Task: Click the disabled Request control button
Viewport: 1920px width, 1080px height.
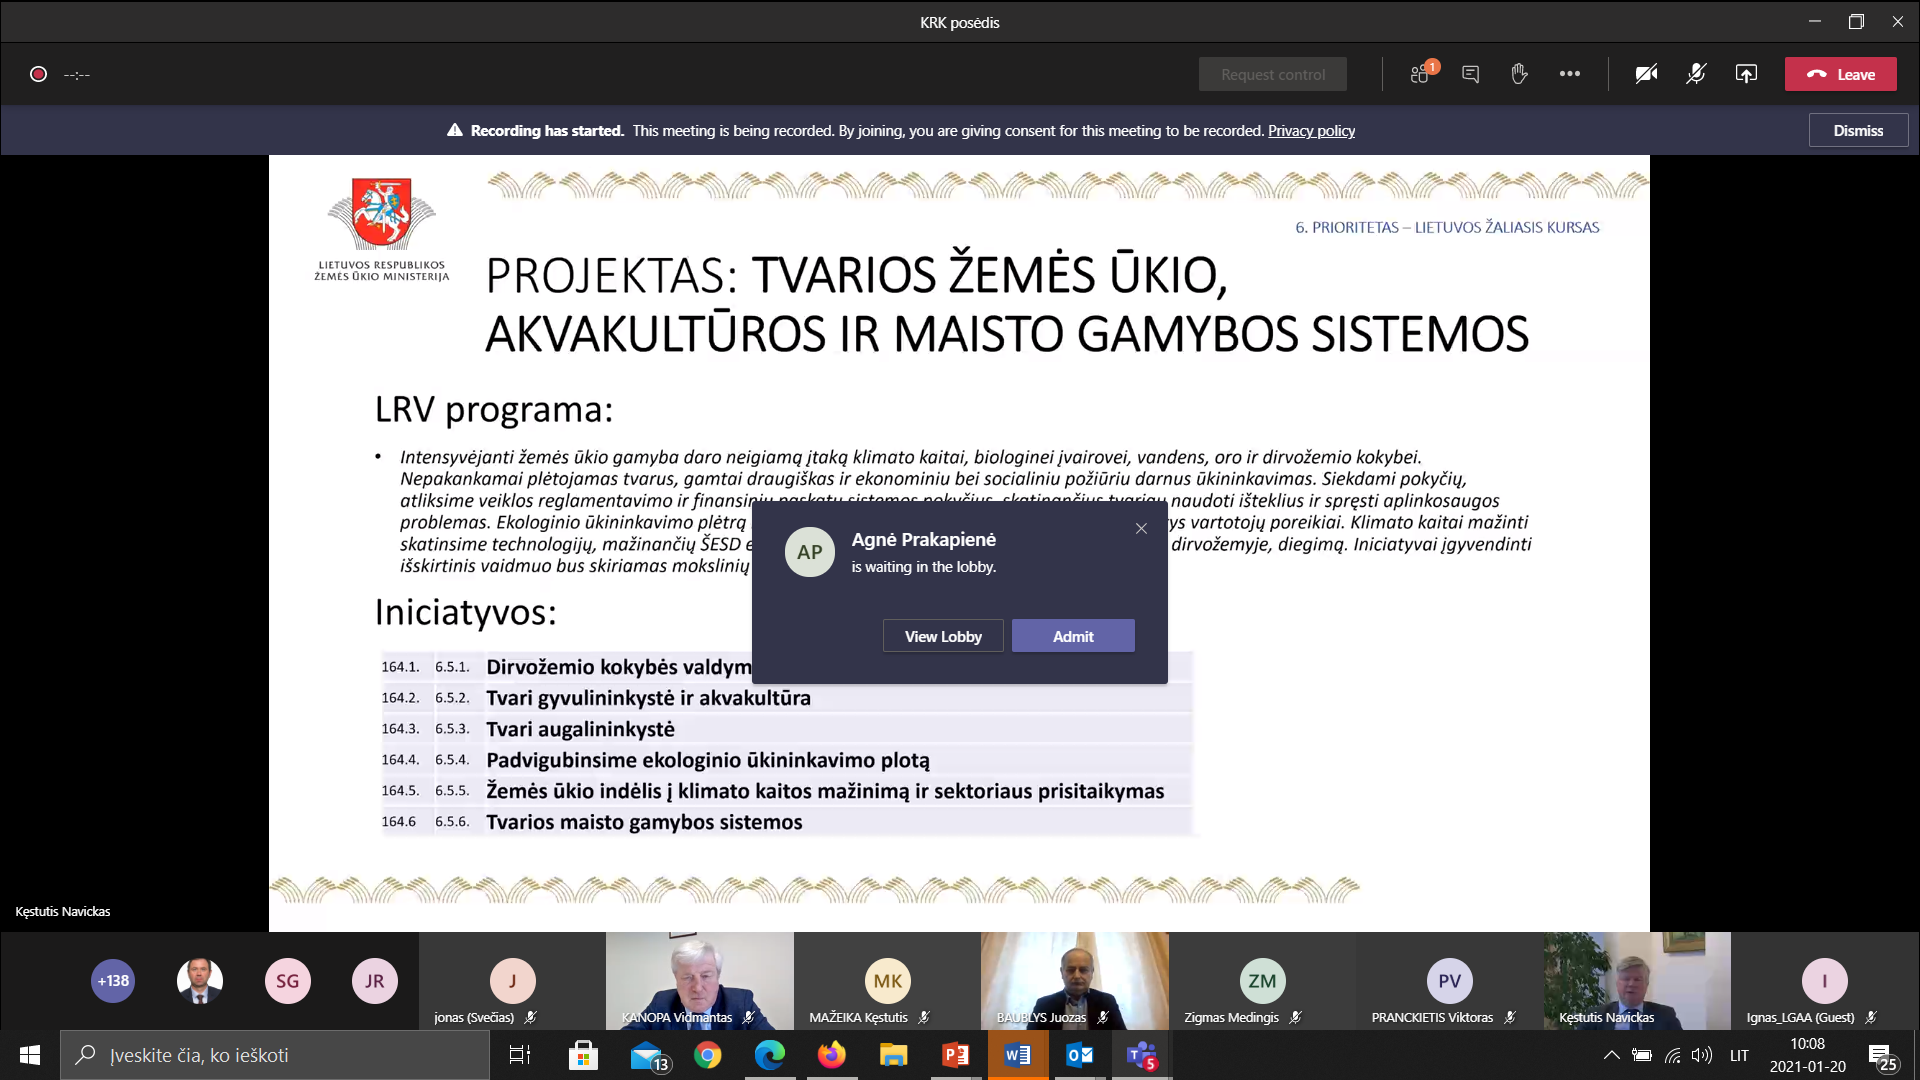Action: 1273,74
